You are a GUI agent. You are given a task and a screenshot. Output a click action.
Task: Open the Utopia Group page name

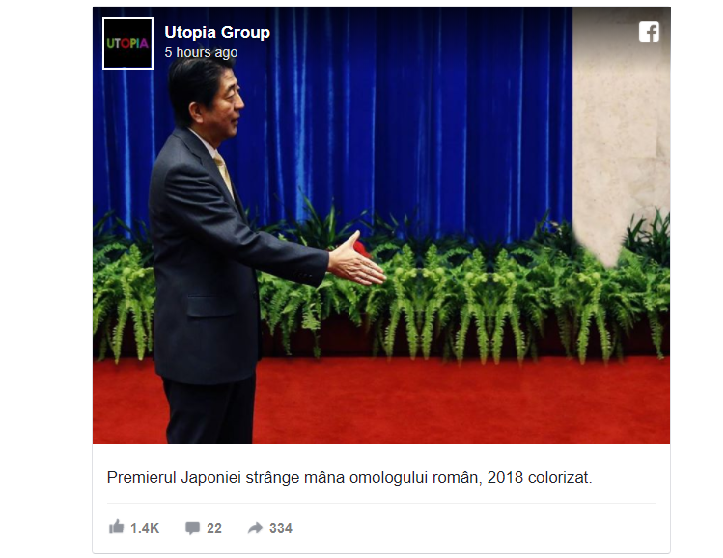pos(217,32)
